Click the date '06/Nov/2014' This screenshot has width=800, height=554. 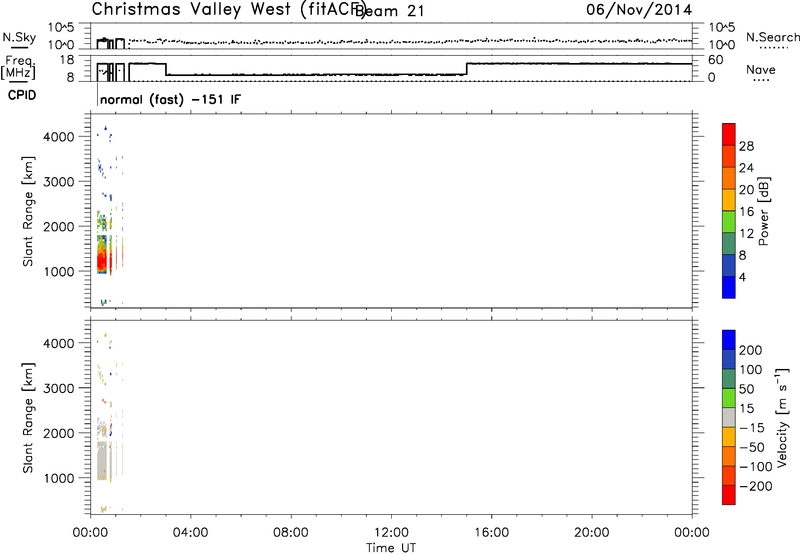[639, 10]
